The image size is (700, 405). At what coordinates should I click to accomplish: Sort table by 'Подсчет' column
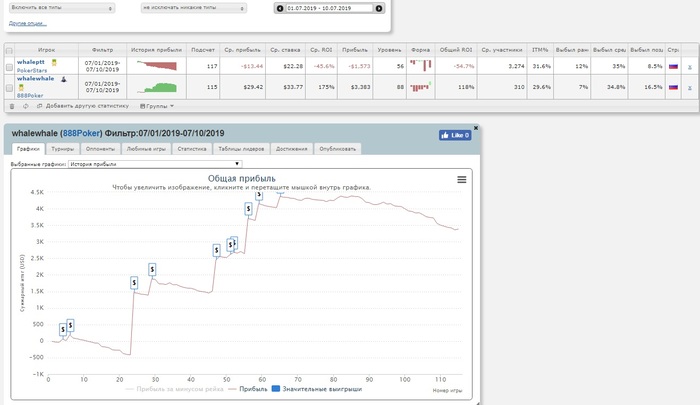pos(203,50)
